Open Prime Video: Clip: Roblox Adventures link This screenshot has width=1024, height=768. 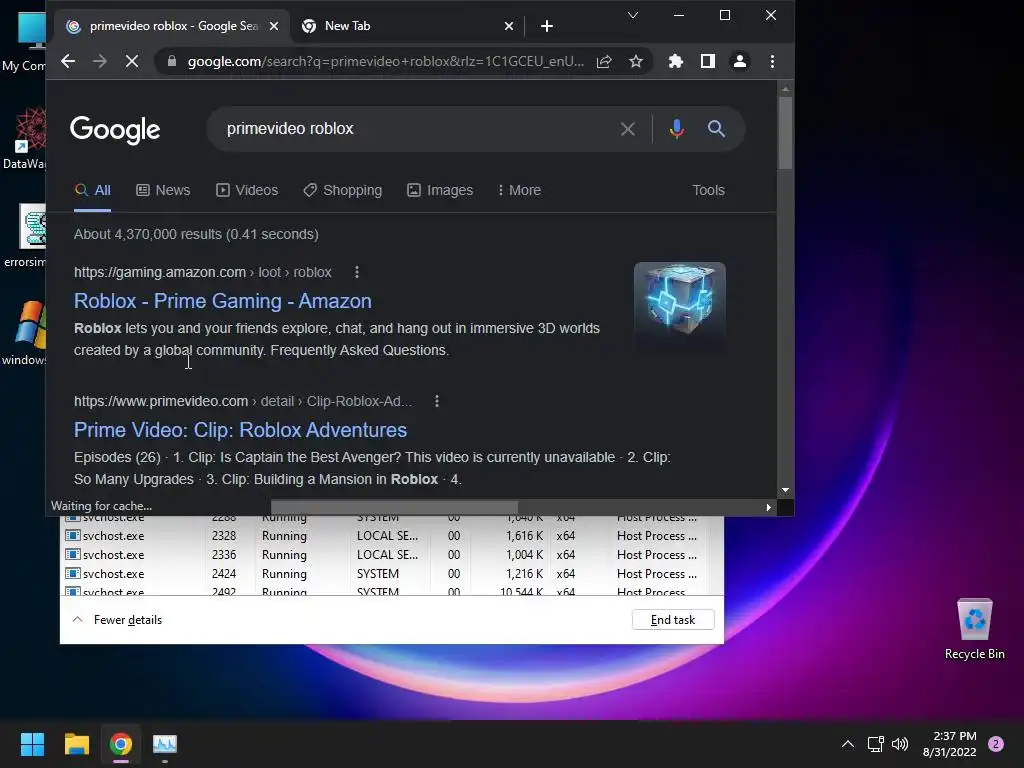coord(240,430)
